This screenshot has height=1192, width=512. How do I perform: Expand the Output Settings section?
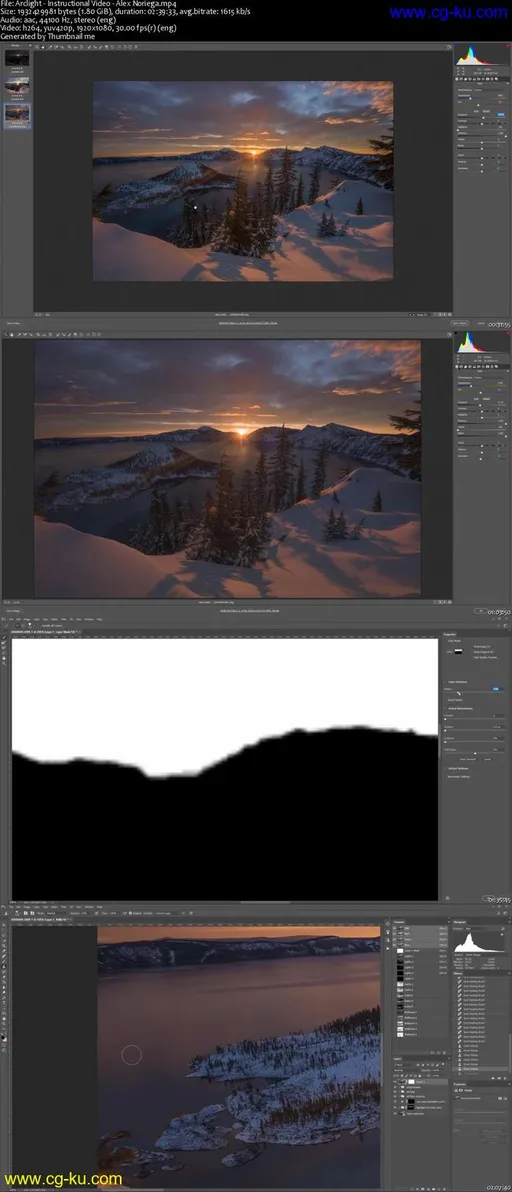[445, 769]
